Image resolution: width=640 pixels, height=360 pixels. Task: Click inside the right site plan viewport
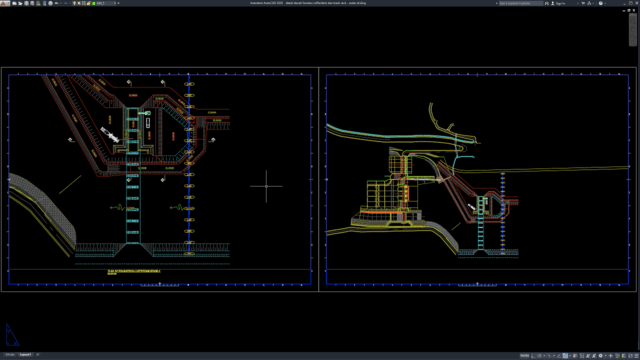click(477, 180)
